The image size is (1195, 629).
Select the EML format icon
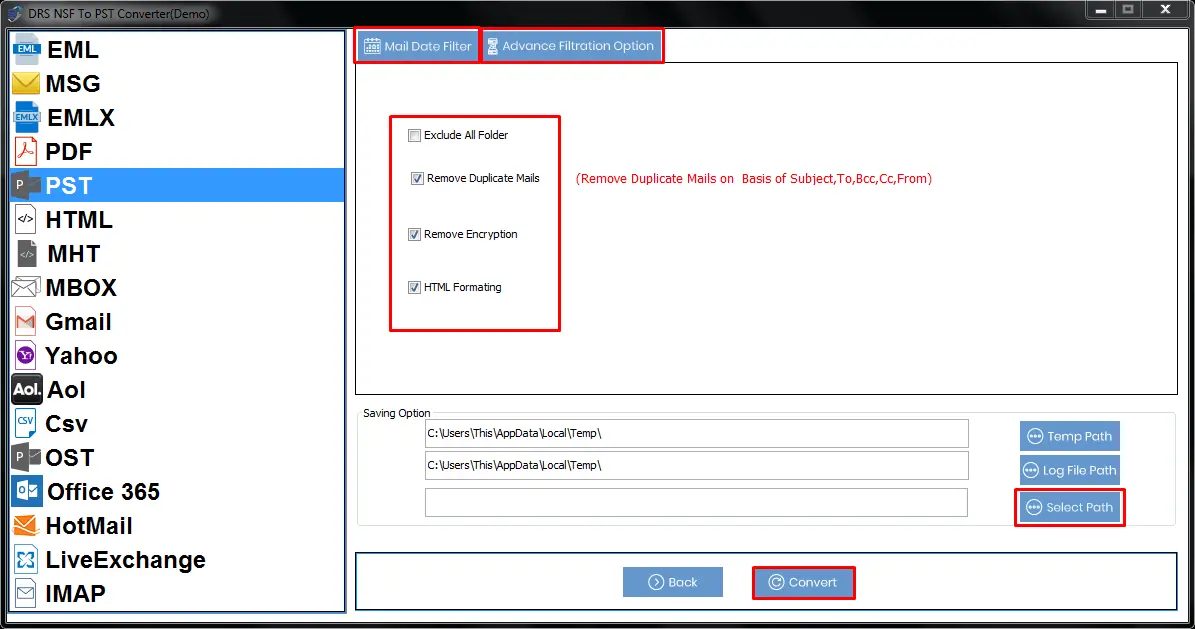(26, 50)
